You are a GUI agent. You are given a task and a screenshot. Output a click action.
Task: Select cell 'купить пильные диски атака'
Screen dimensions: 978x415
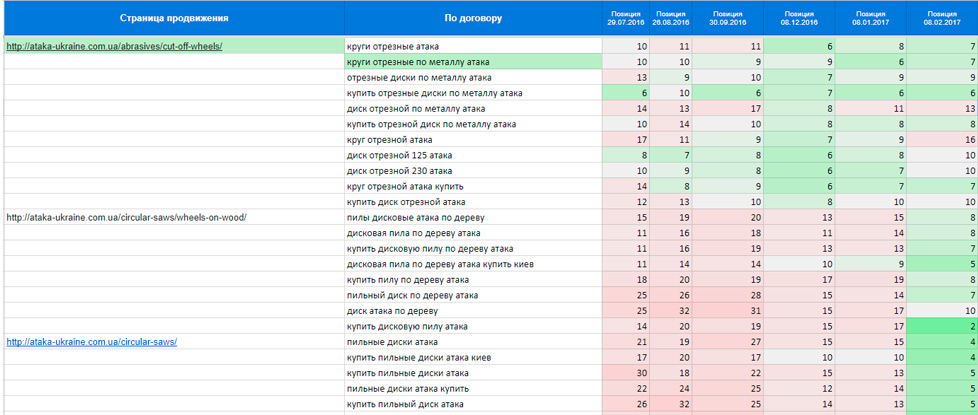pos(473,373)
